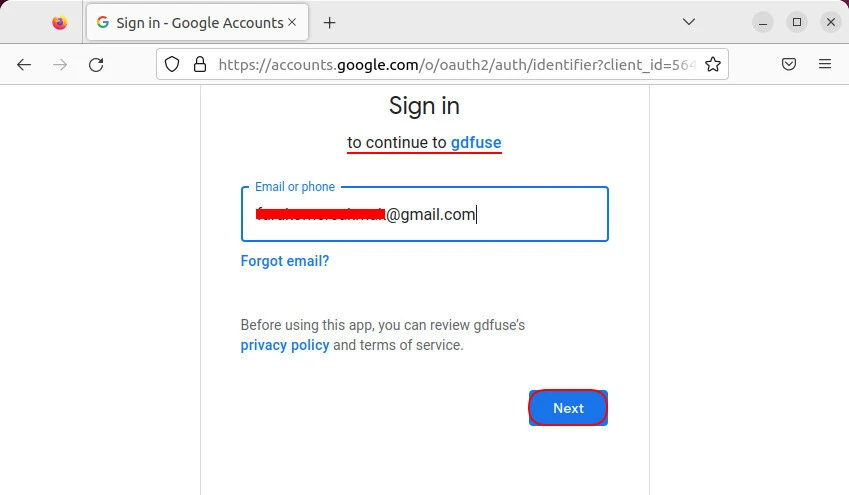Open the privacy policy link
849x495 pixels.
tap(285, 345)
